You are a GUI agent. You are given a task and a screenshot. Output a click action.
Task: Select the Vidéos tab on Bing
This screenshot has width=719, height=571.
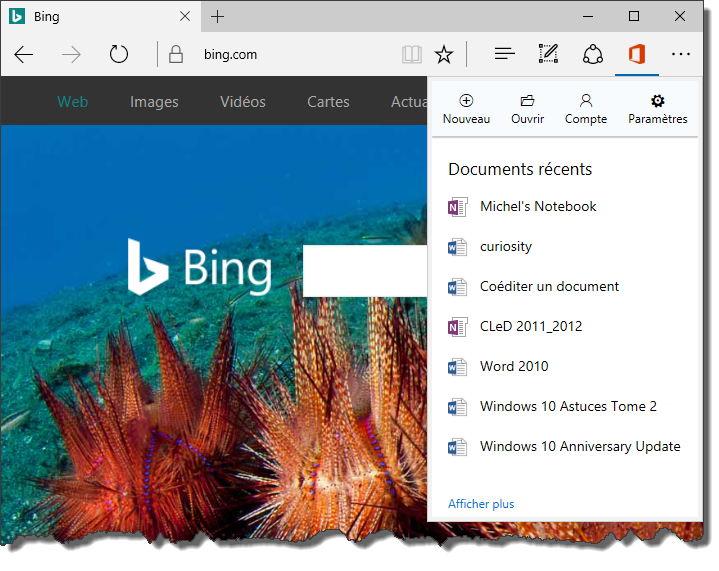(243, 102)
